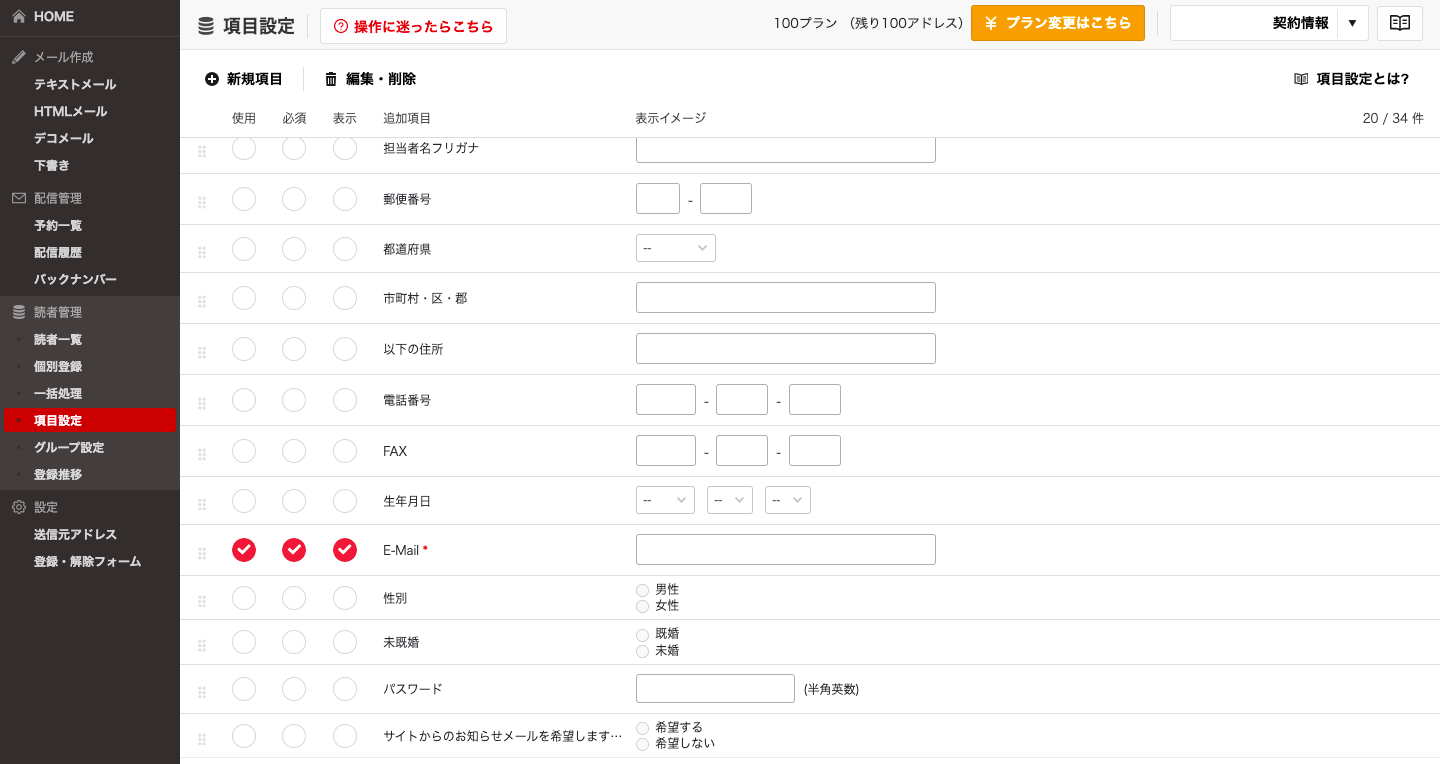Open the first 生年月日 dropdown
Screen dimensions: 1440x764
[665, 500]
